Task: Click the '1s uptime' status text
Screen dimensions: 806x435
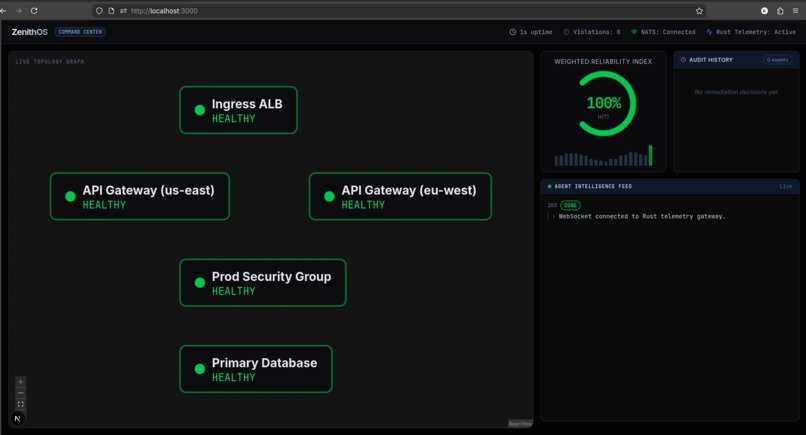Action: [536, 32]
